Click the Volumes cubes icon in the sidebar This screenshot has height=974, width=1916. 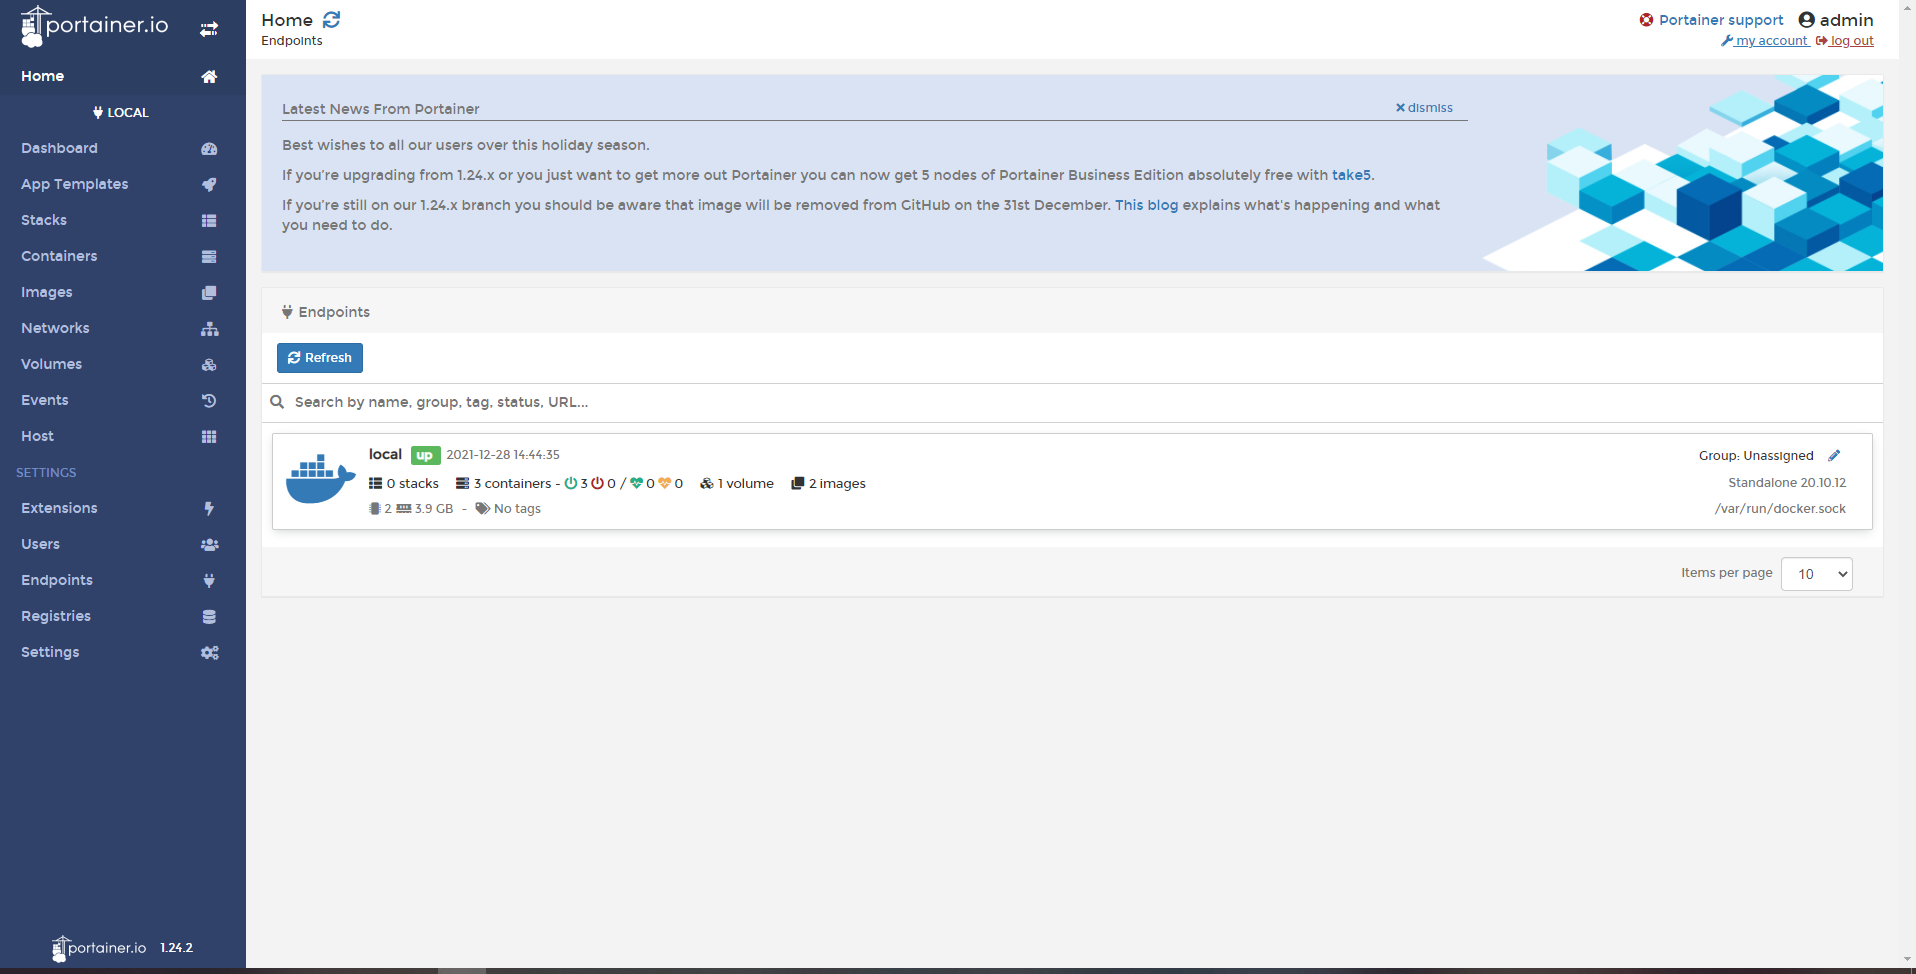pyautogui.click(x=209, y=365)
